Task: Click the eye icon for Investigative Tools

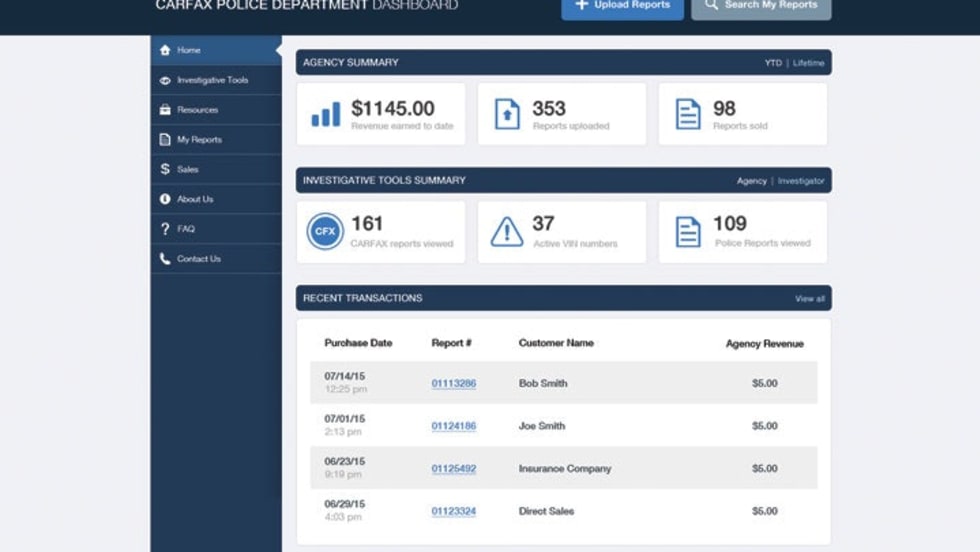Action: click(x=165, y=80)
